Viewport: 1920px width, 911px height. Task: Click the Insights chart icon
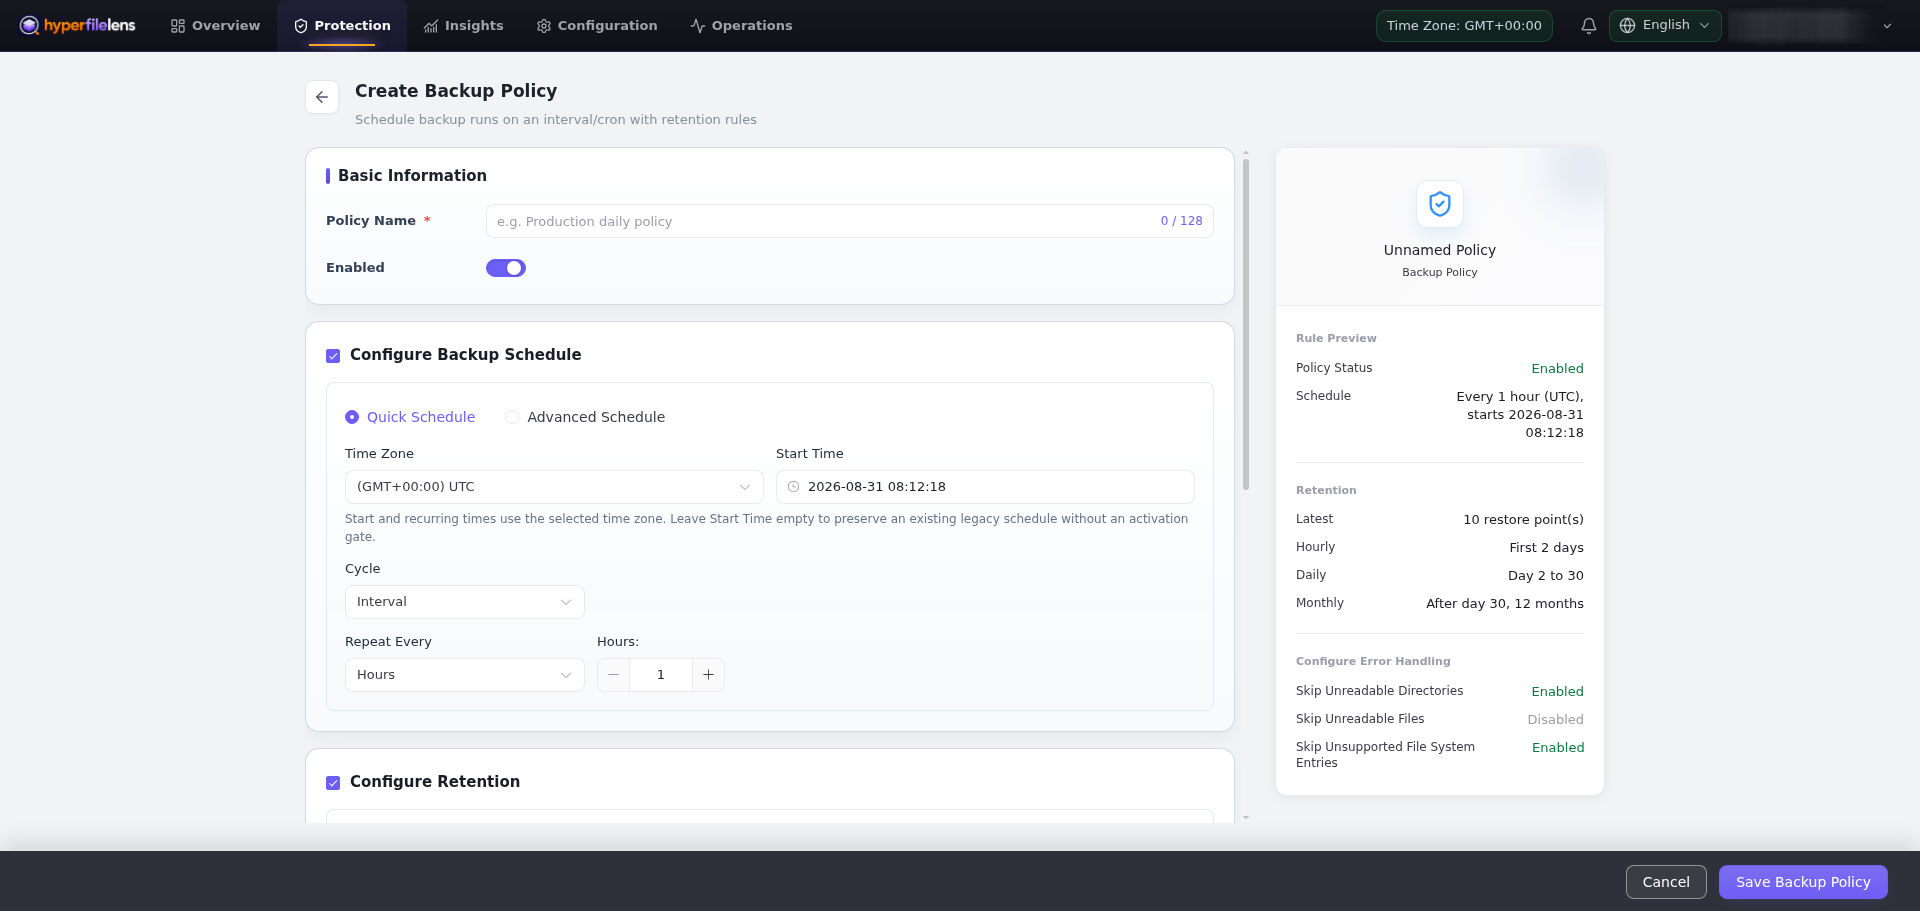click(x=431, y=26)
